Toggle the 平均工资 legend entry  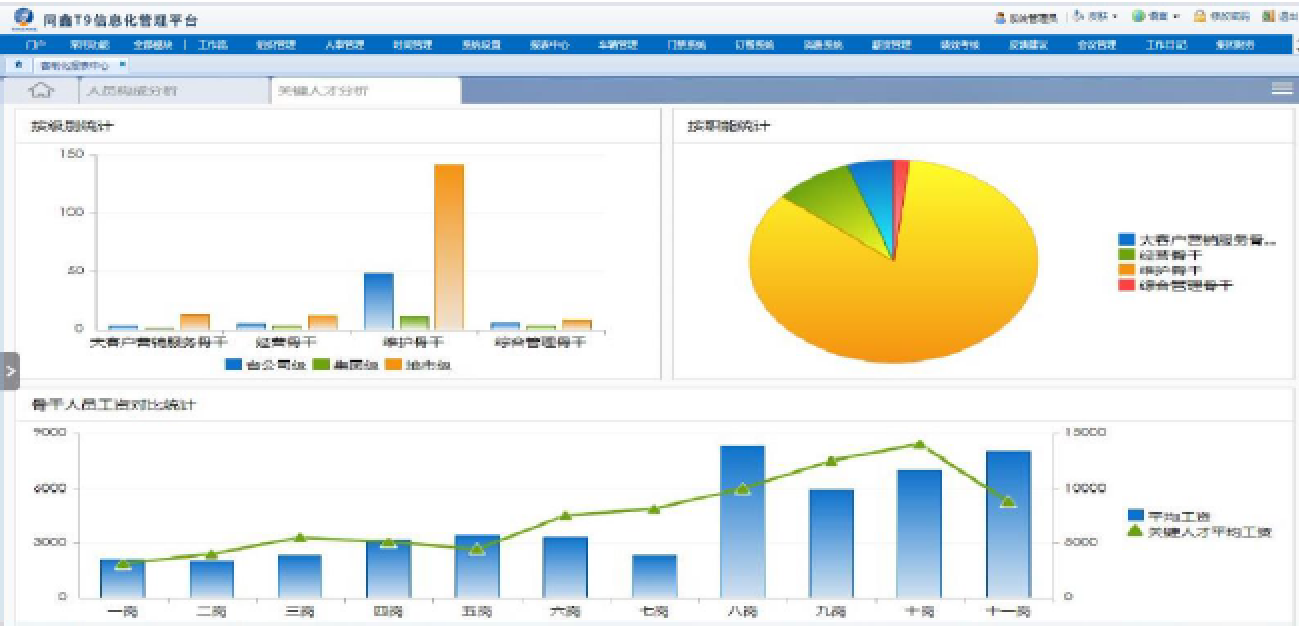pos(1135,515)
